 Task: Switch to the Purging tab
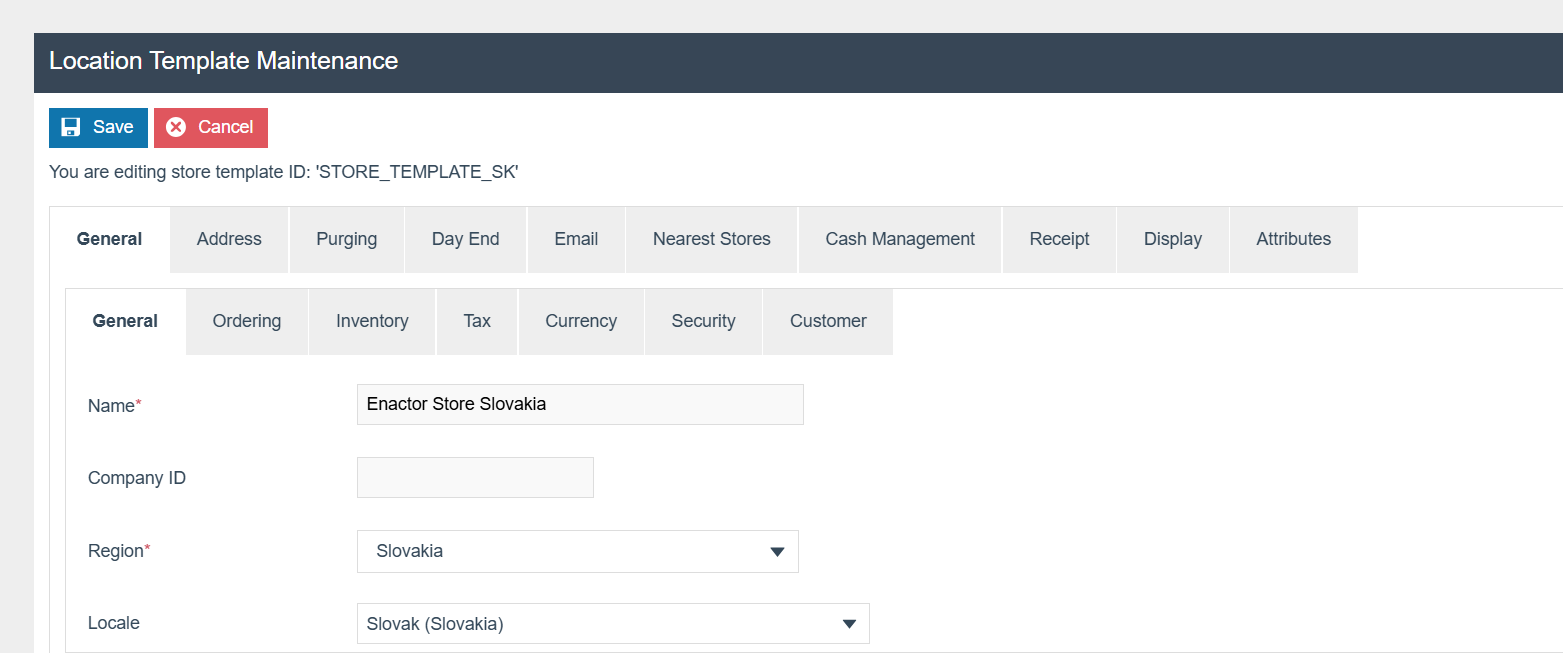pos(346,239)
